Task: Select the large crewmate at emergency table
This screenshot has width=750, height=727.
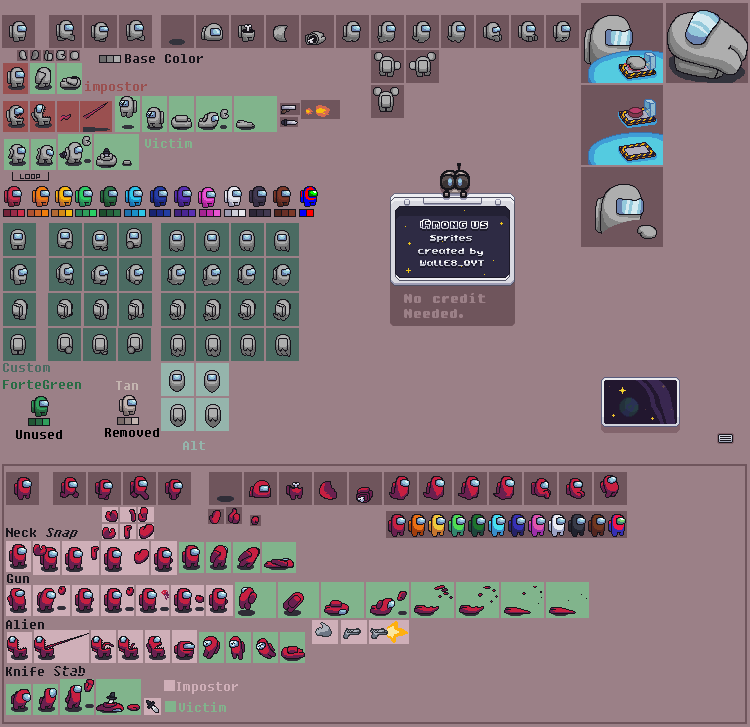Action: tap(622, 43)
